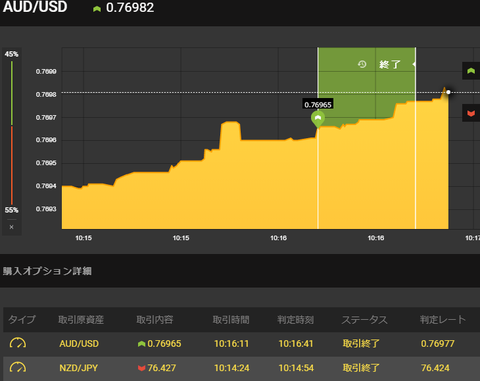
Task: Click the gauge type icon in the NZD/JPY row
Action: click(x=18, y=368)
